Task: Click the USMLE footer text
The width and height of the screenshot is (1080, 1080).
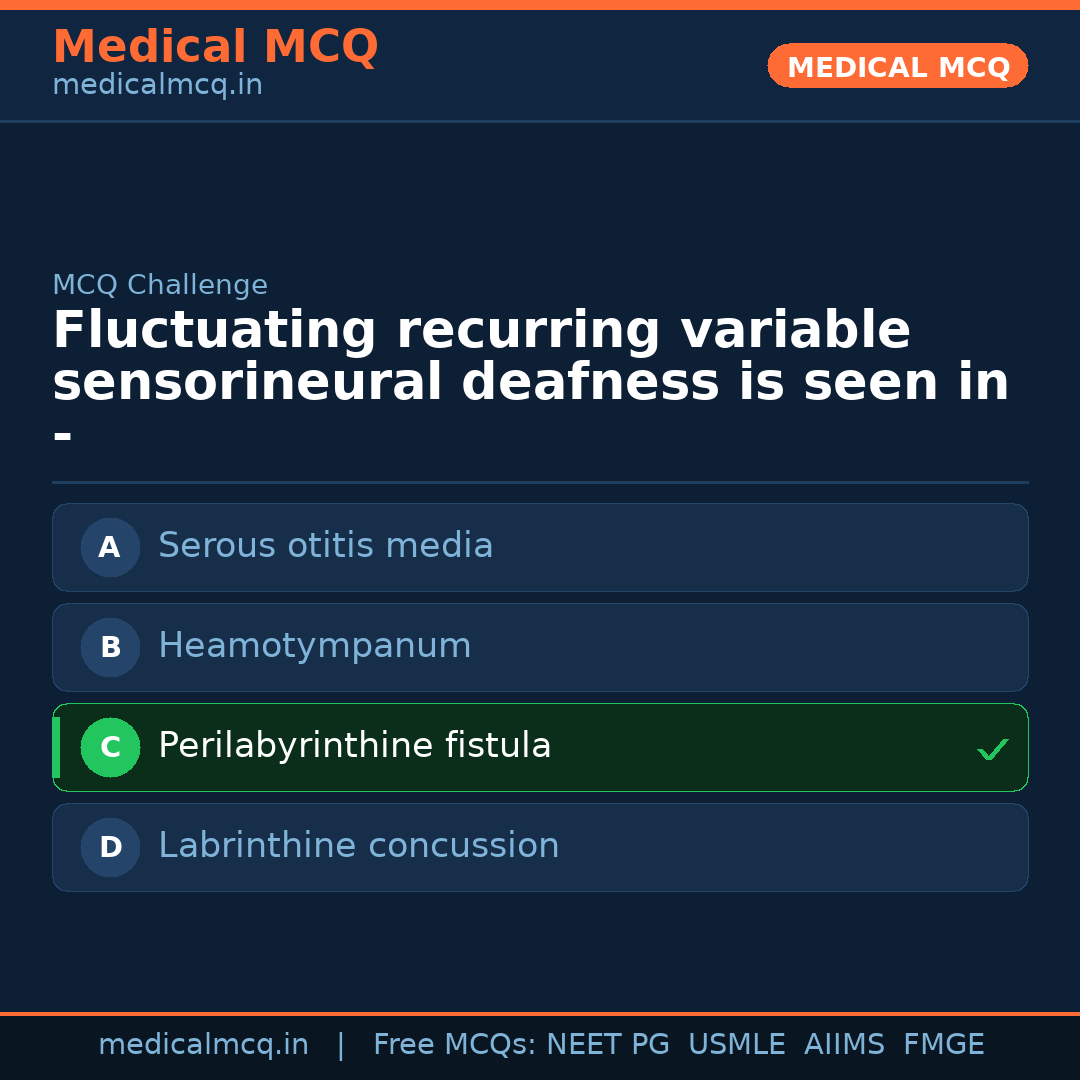Action: click(x=736, y=1045)
